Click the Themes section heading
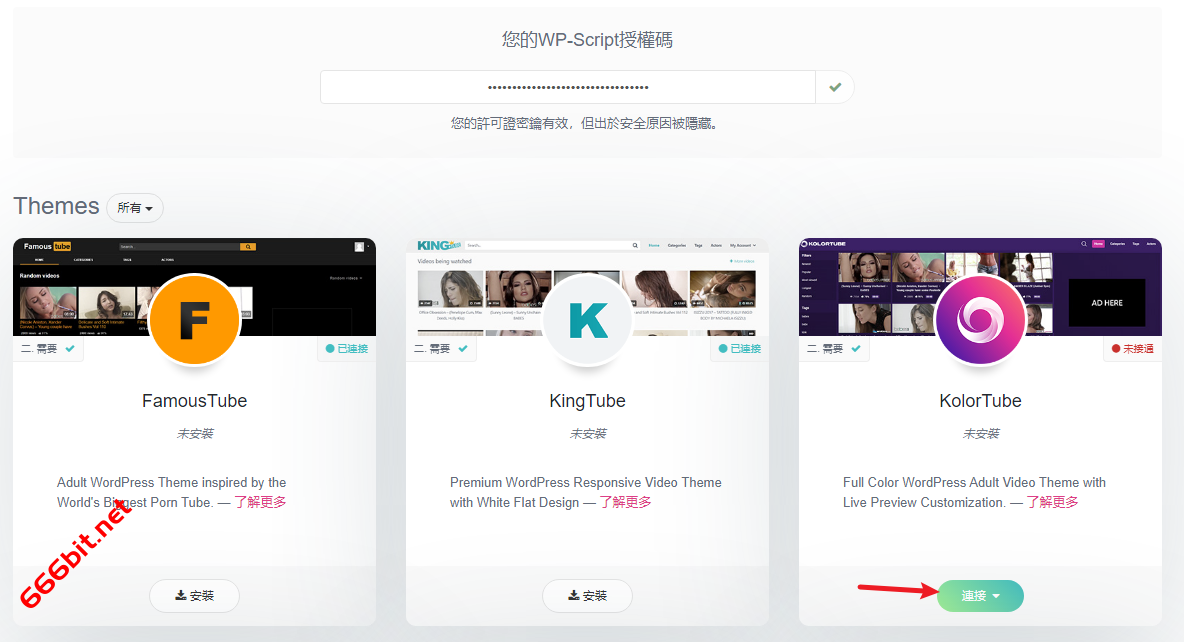1184x642 pixels. 57,206
